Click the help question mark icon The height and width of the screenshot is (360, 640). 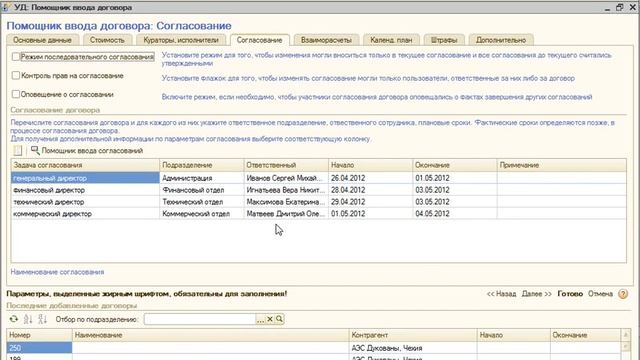623,294
